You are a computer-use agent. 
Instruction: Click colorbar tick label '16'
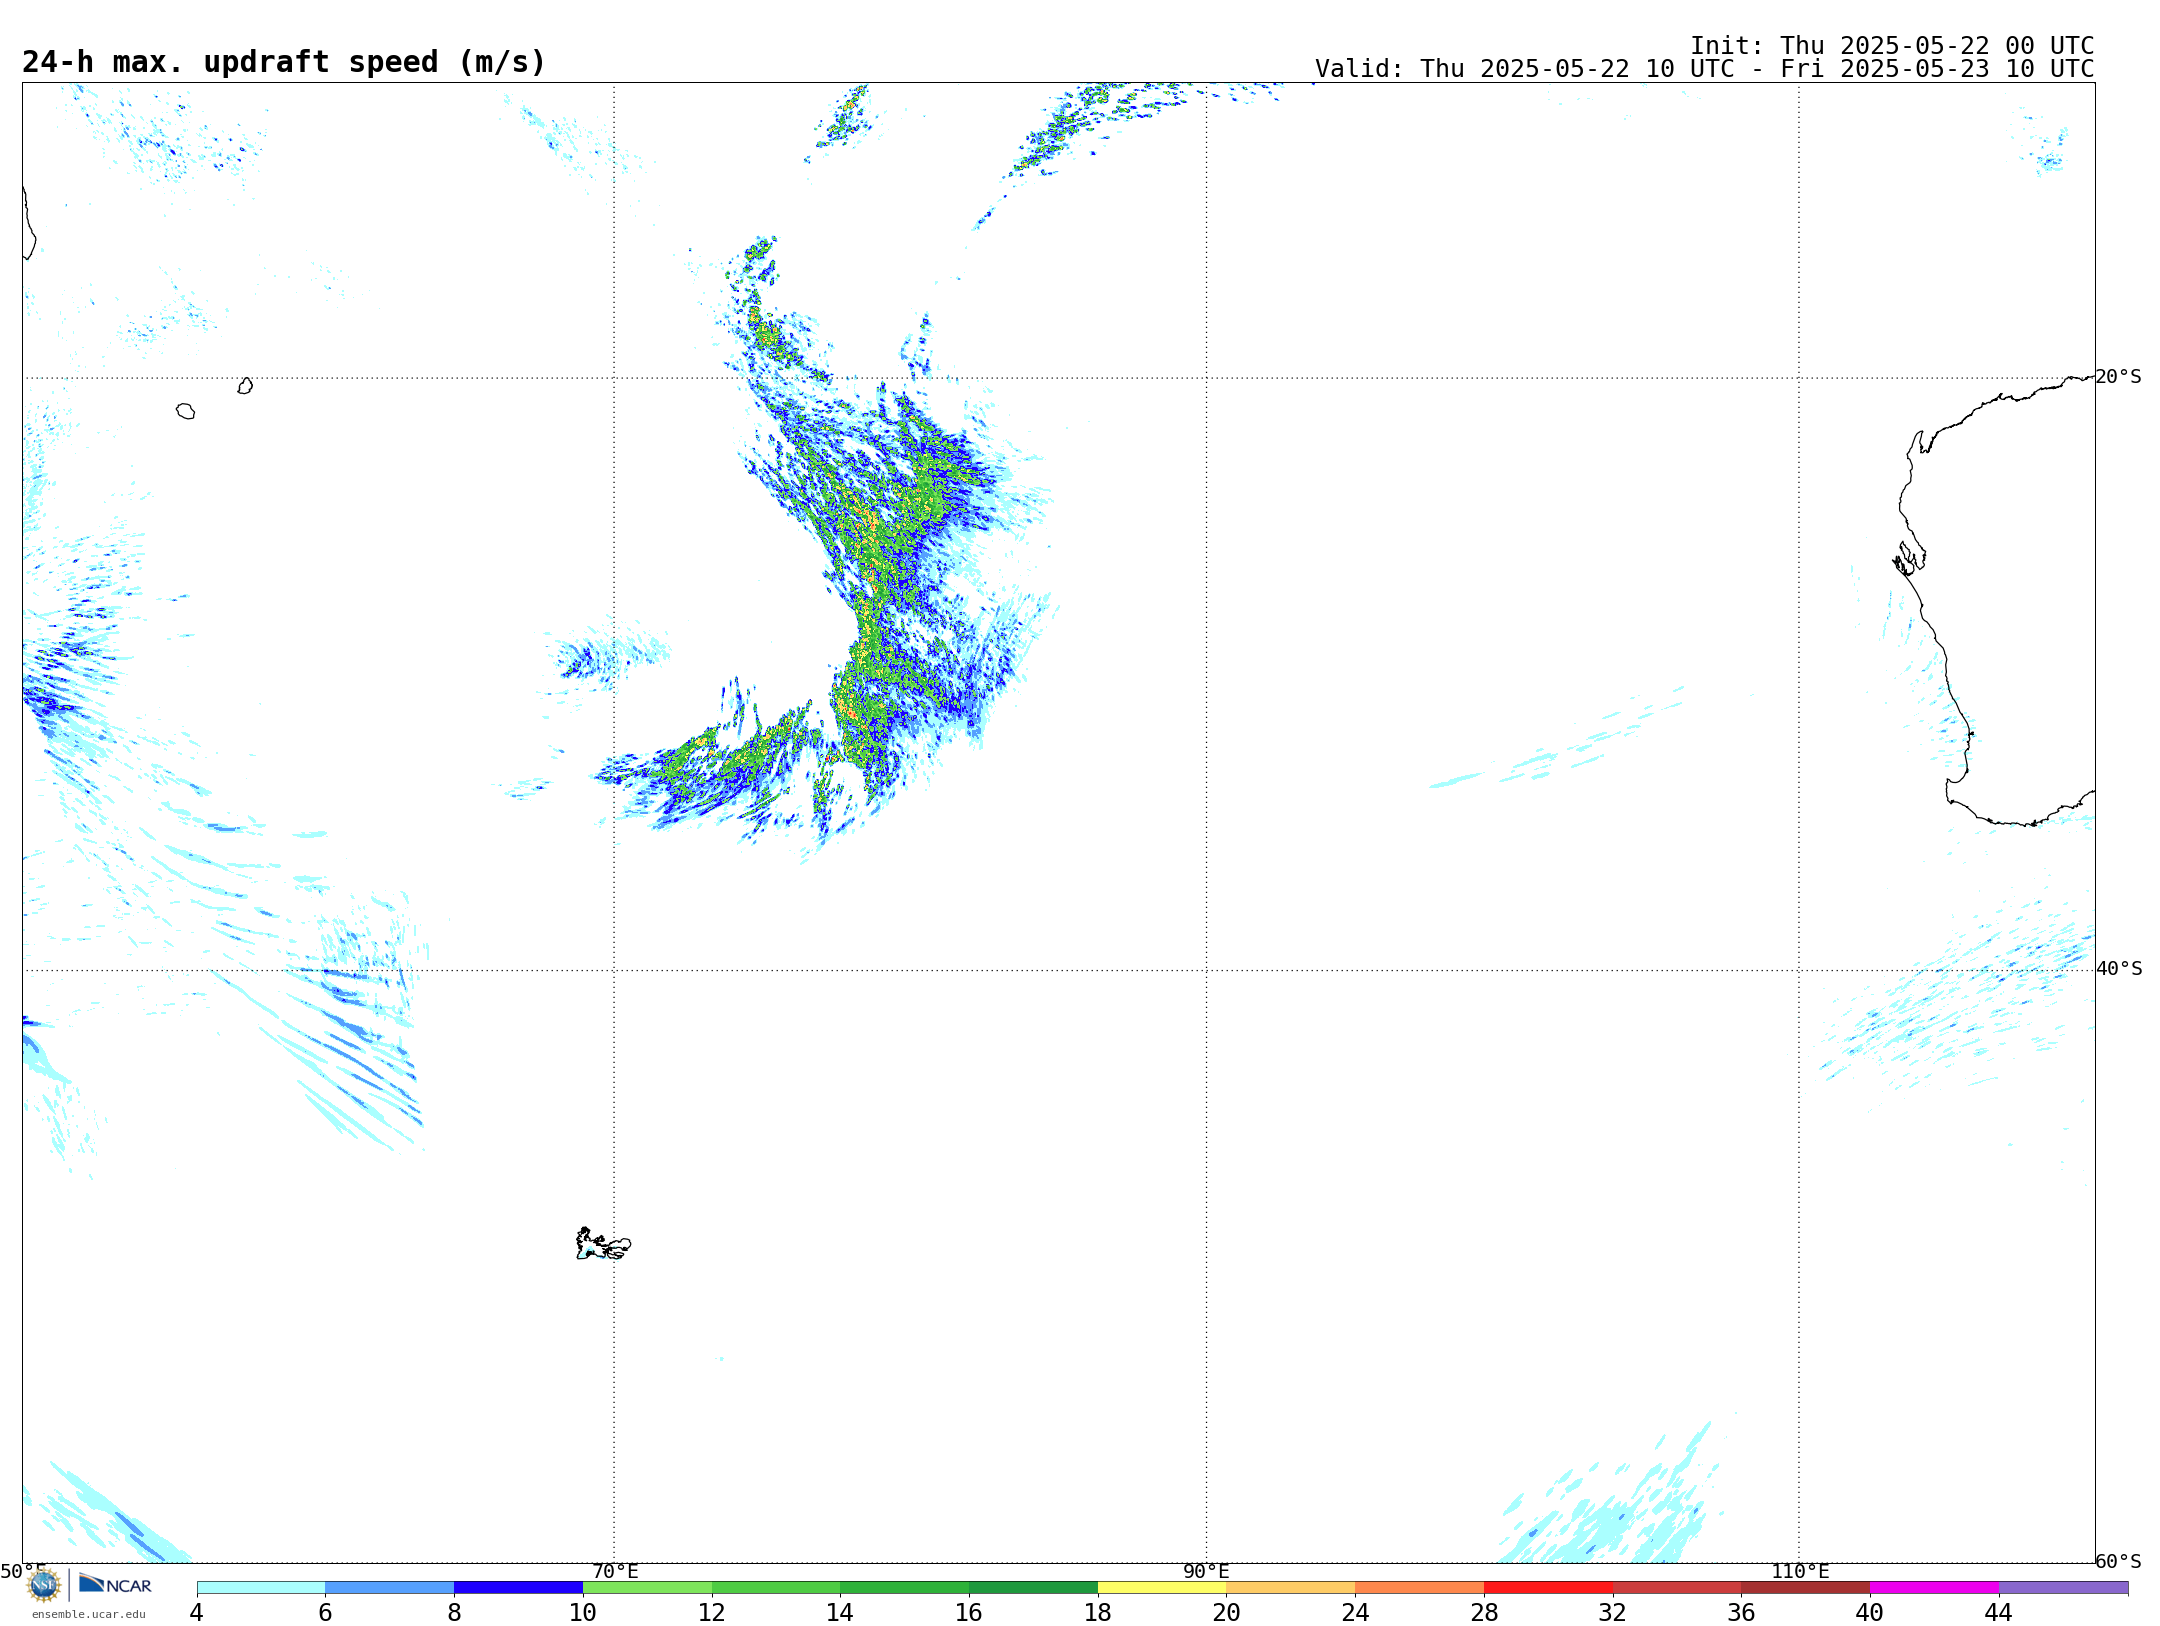[x=969, y=1613]
